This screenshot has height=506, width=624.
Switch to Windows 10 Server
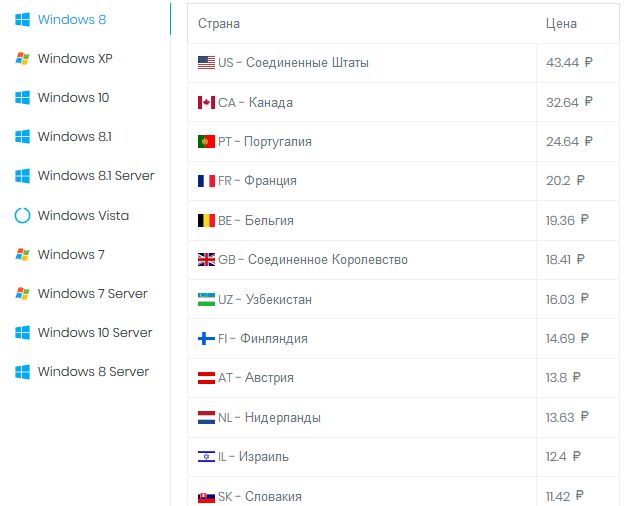click(x=94, y=333)
